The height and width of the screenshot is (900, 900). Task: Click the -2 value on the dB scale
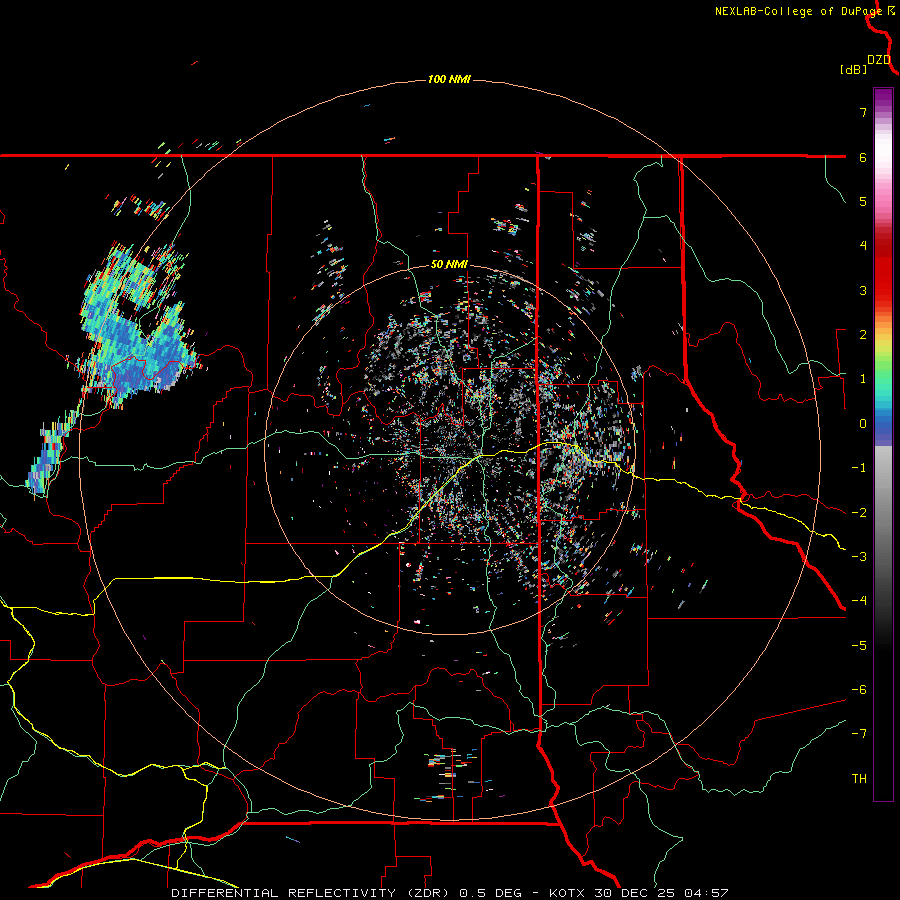859,513
